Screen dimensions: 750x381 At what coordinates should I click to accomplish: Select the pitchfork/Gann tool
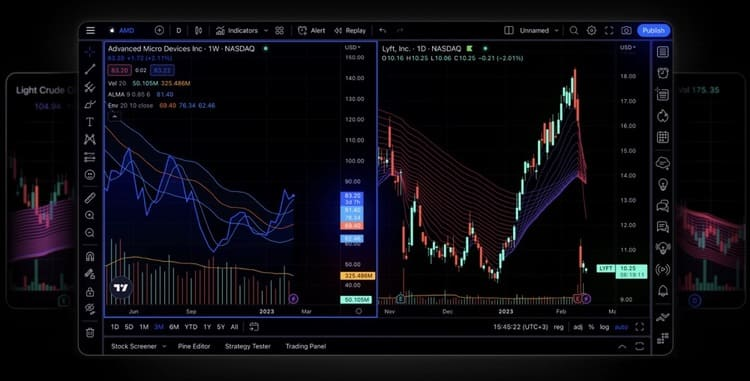[90, 87]
